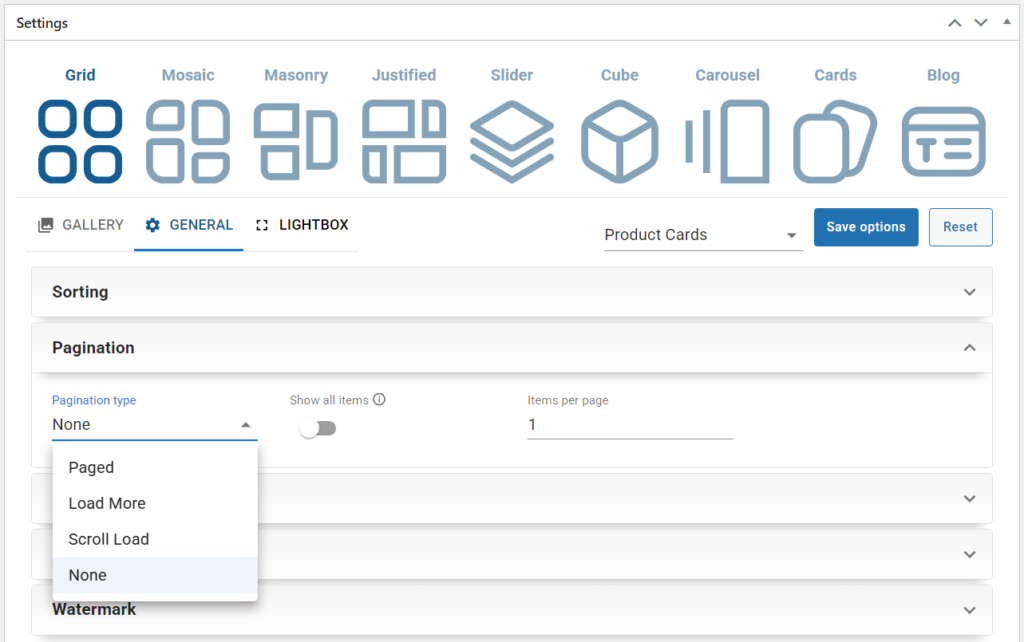
Task: Click the Save options button
Action: tap(865, 227)
